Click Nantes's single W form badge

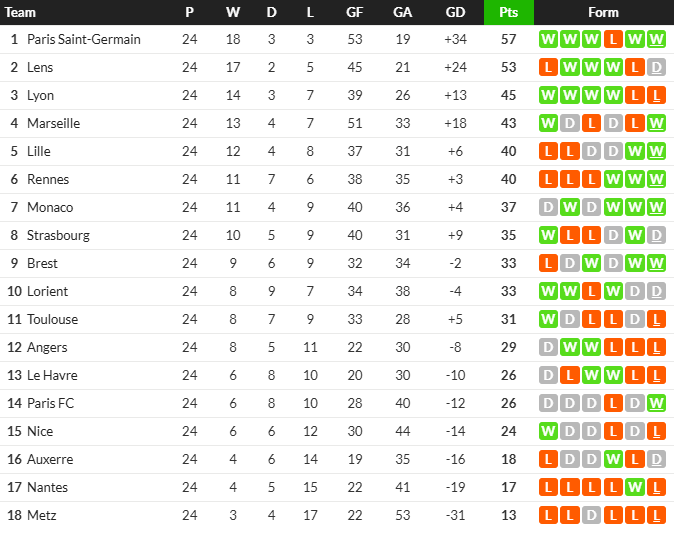634,487
